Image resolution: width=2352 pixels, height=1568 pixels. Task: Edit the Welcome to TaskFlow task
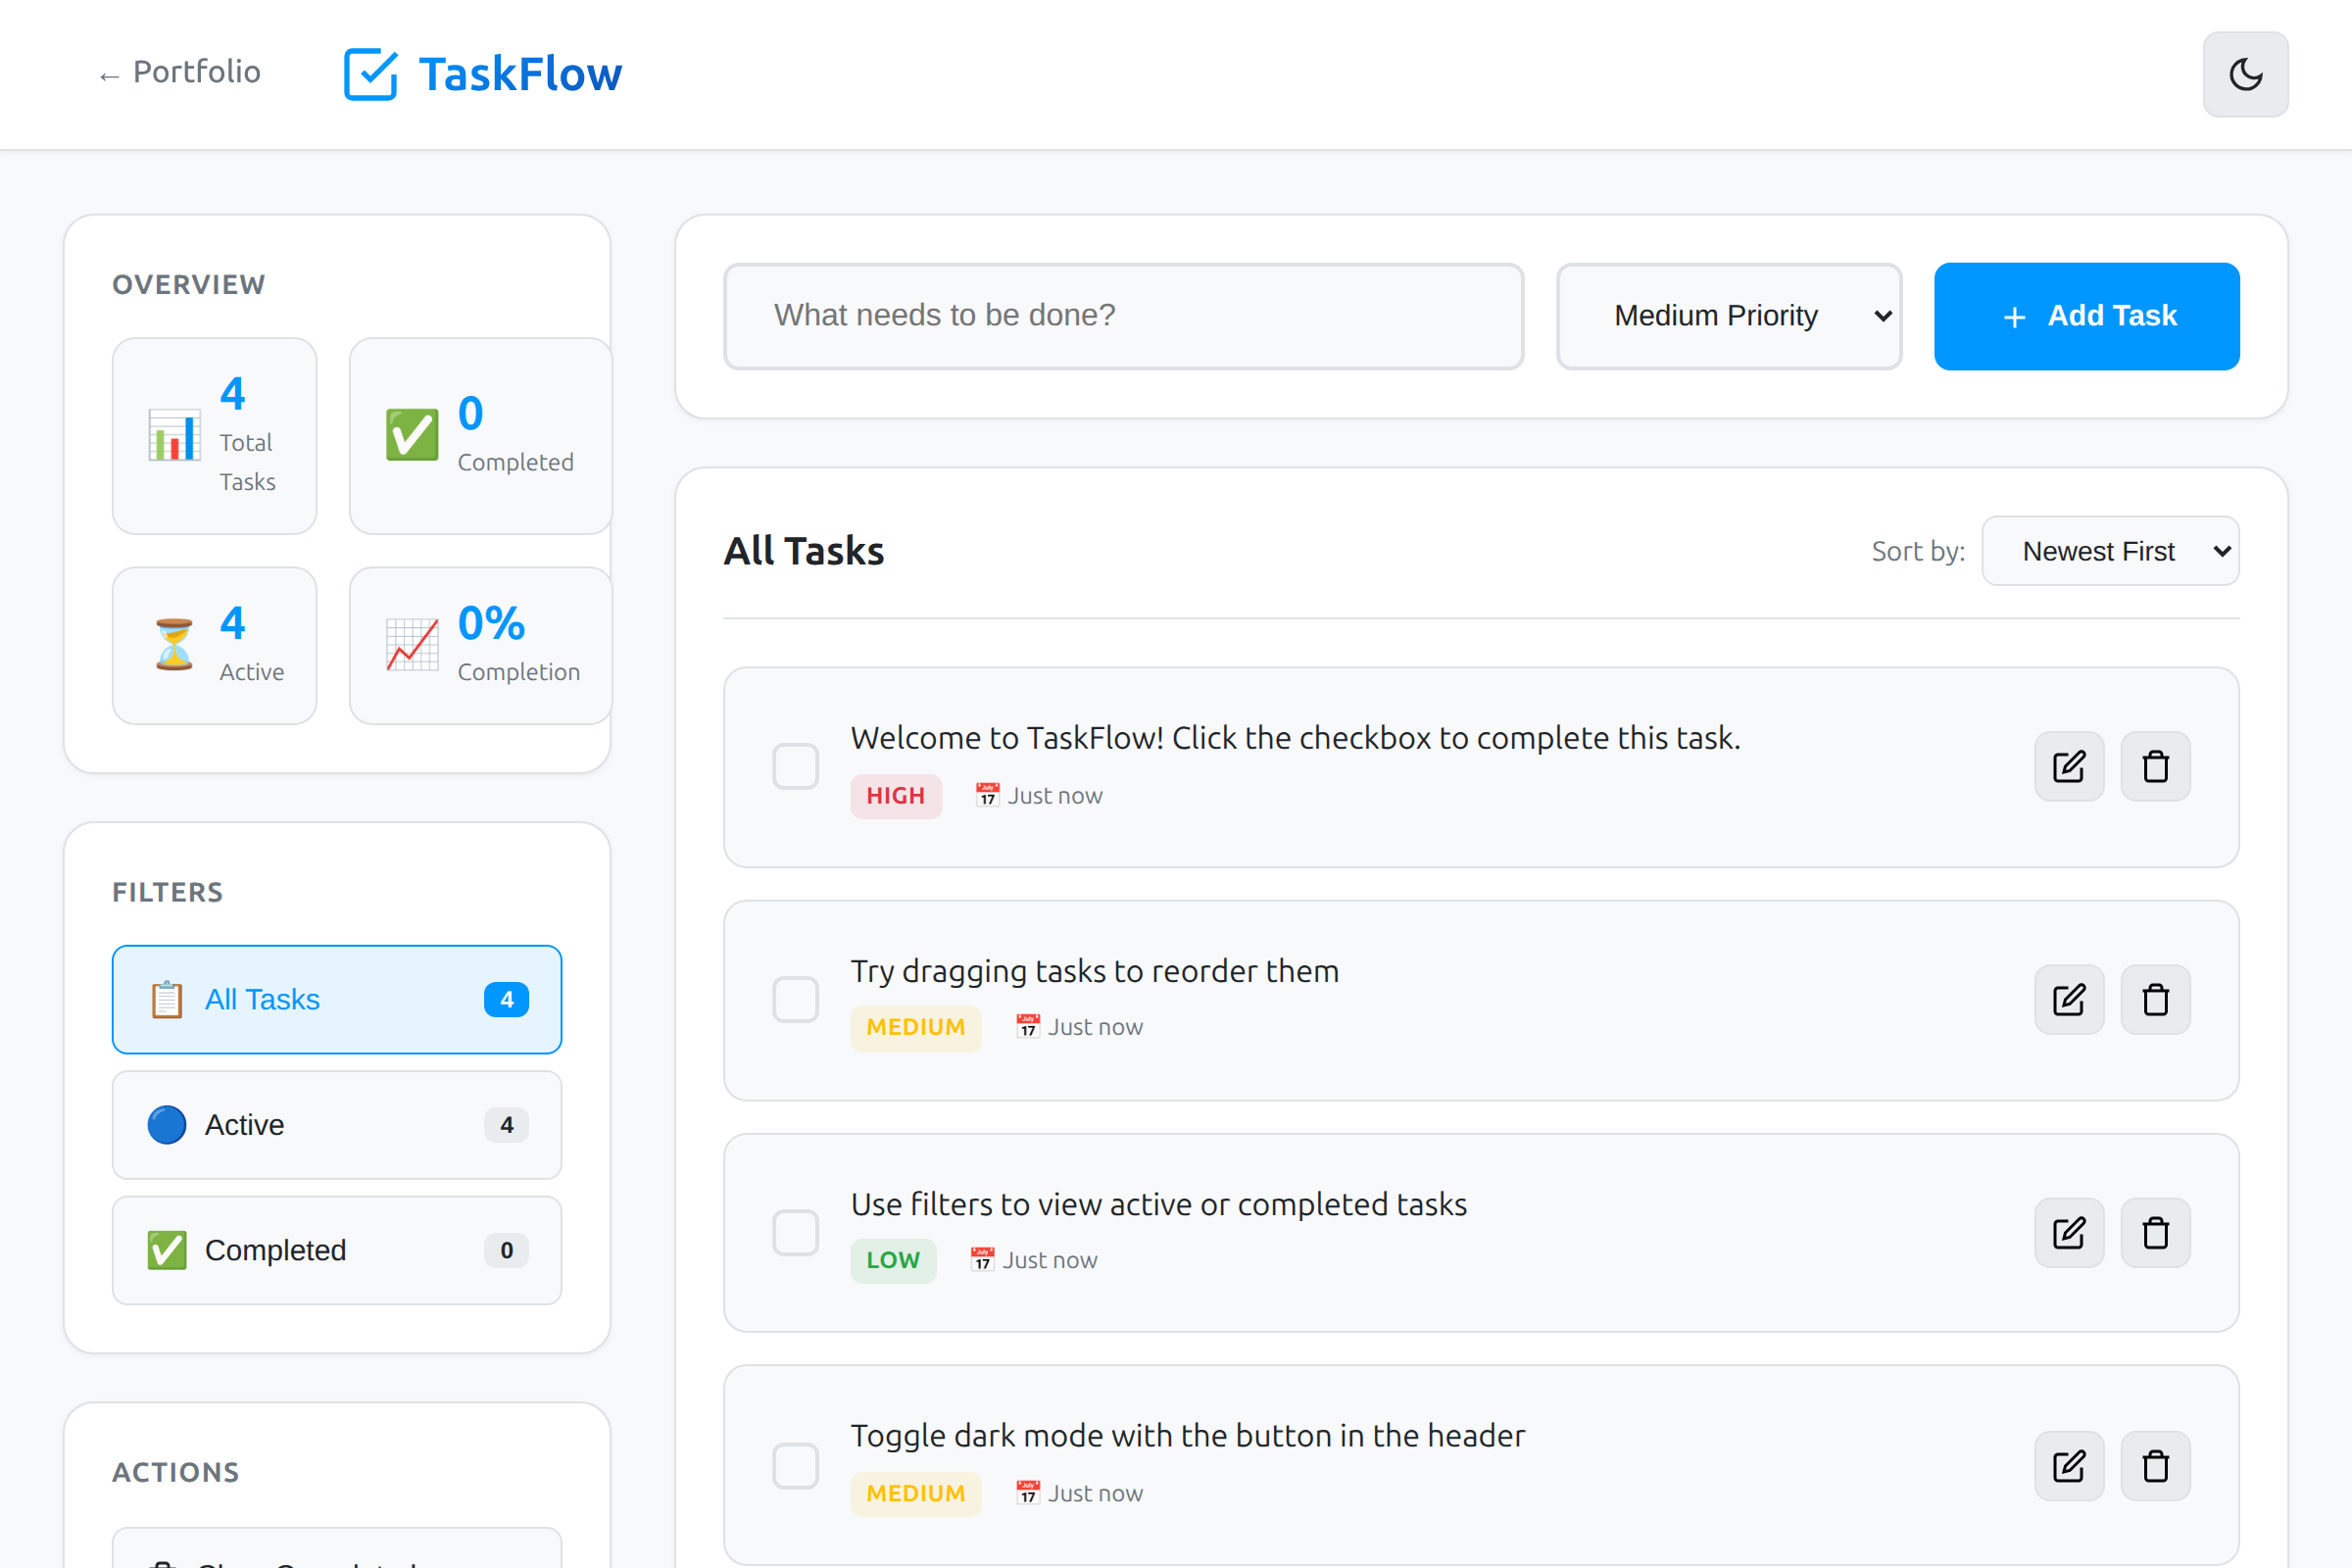[x=2069, y=766]
